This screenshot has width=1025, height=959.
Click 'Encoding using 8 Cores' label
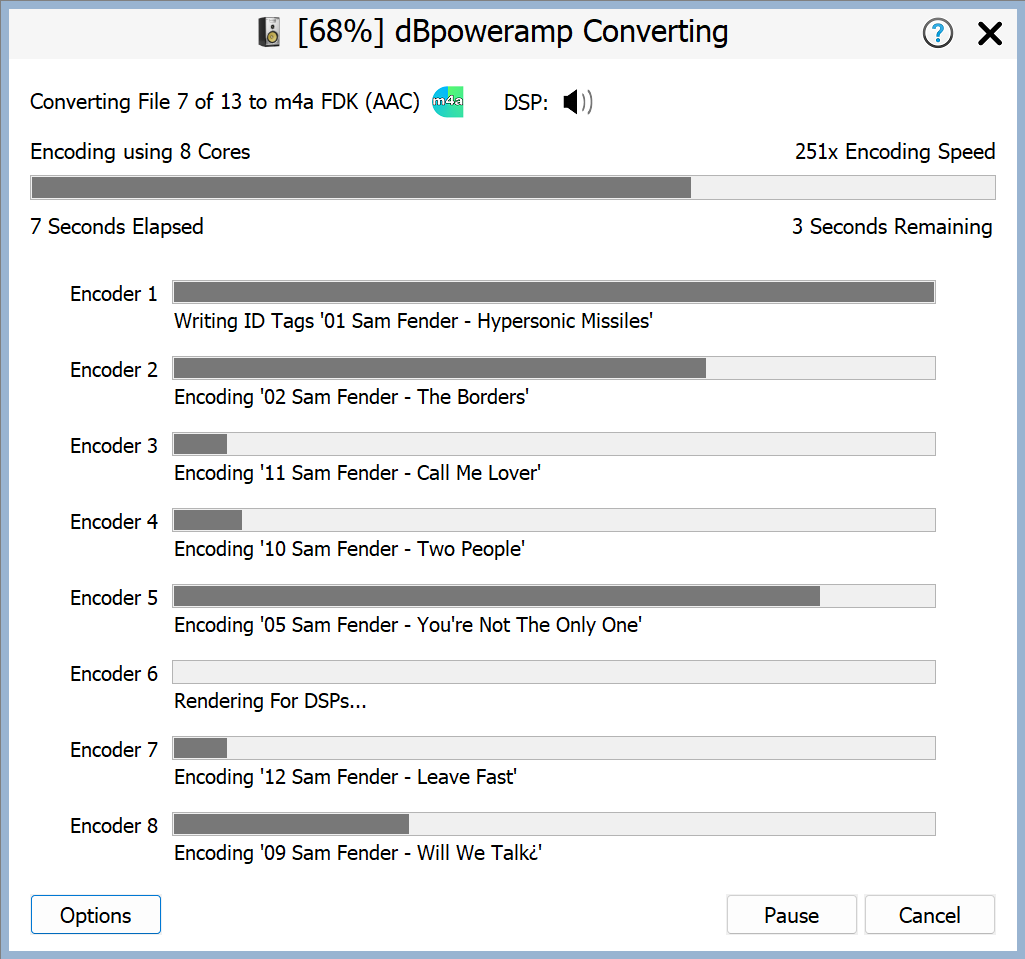[140, 152]
